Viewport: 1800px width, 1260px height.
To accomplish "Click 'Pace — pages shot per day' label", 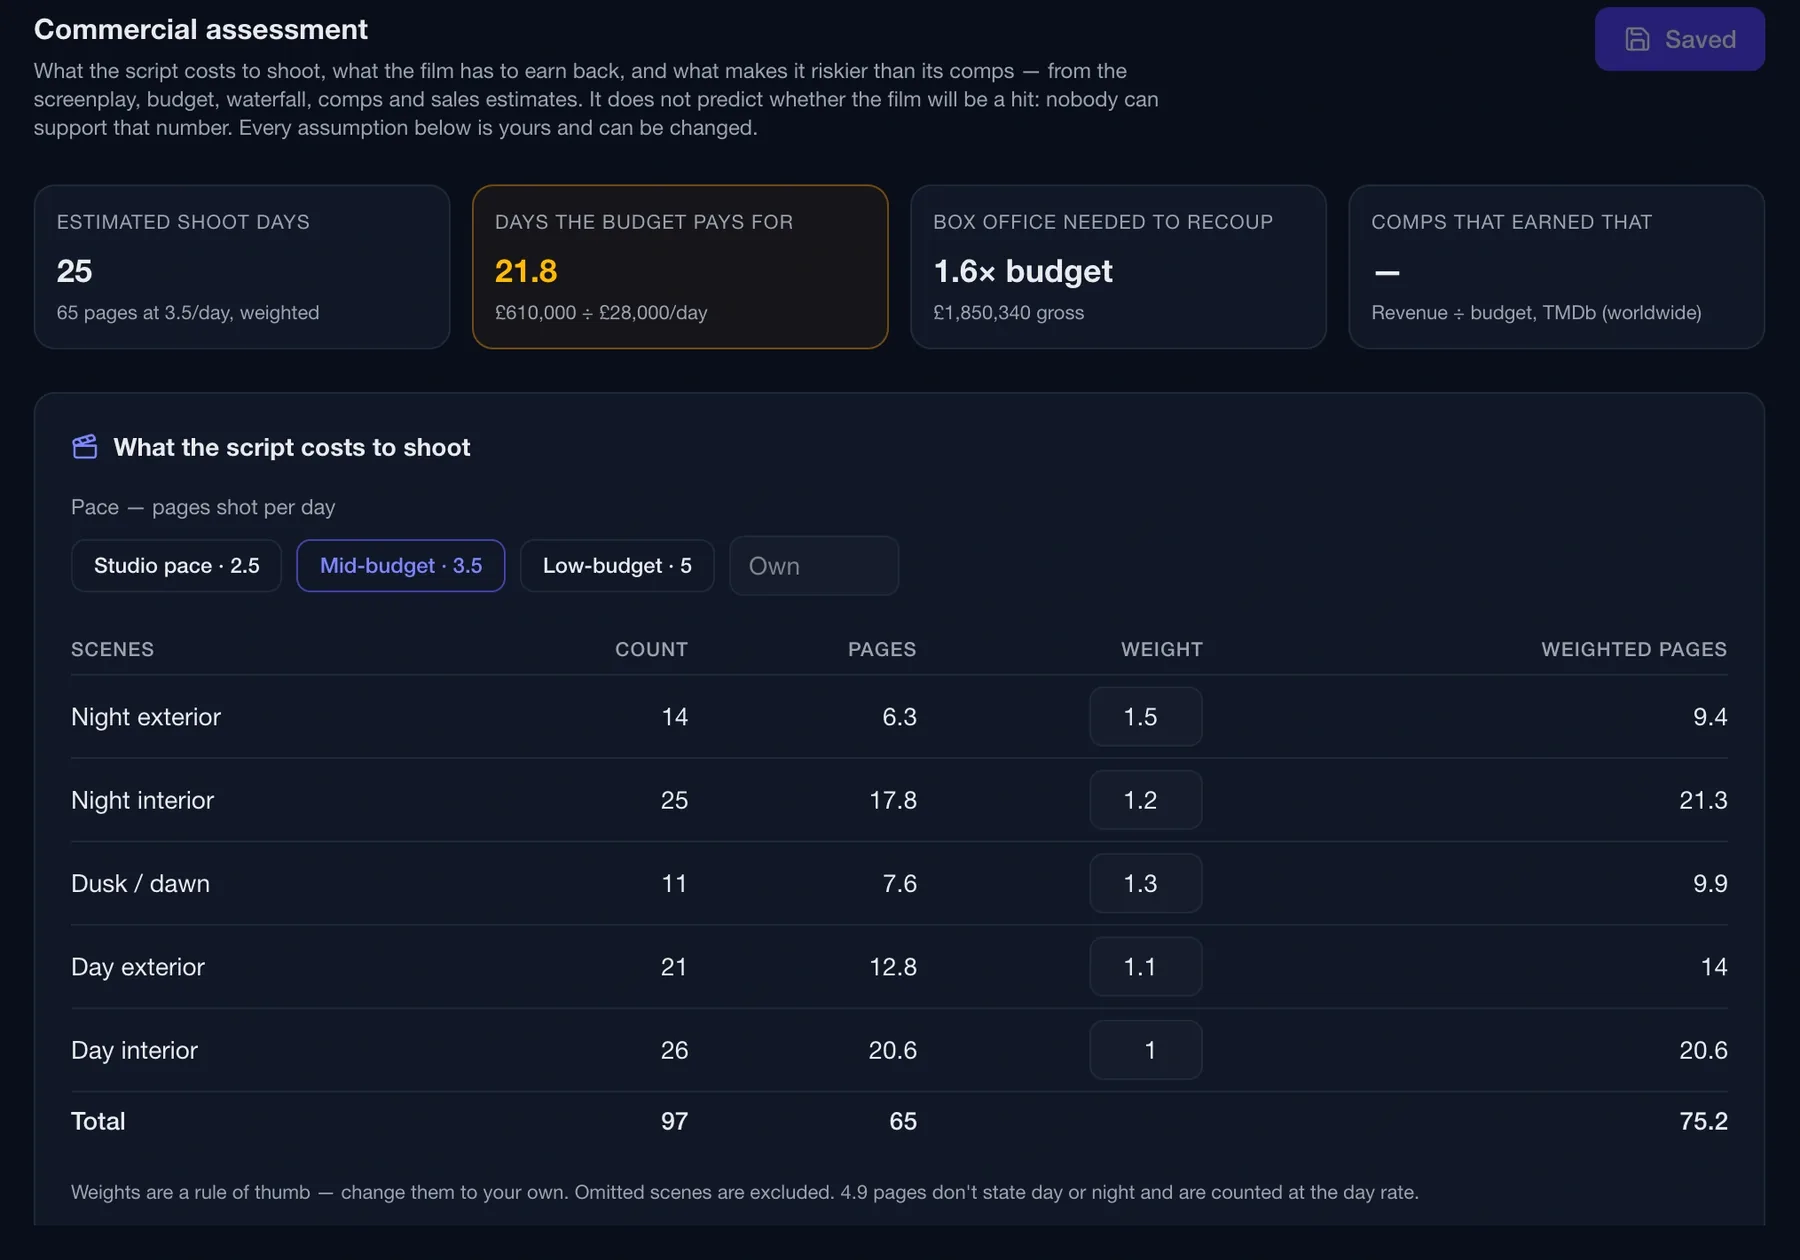I will pyautogui.click(x=203, y=507).
